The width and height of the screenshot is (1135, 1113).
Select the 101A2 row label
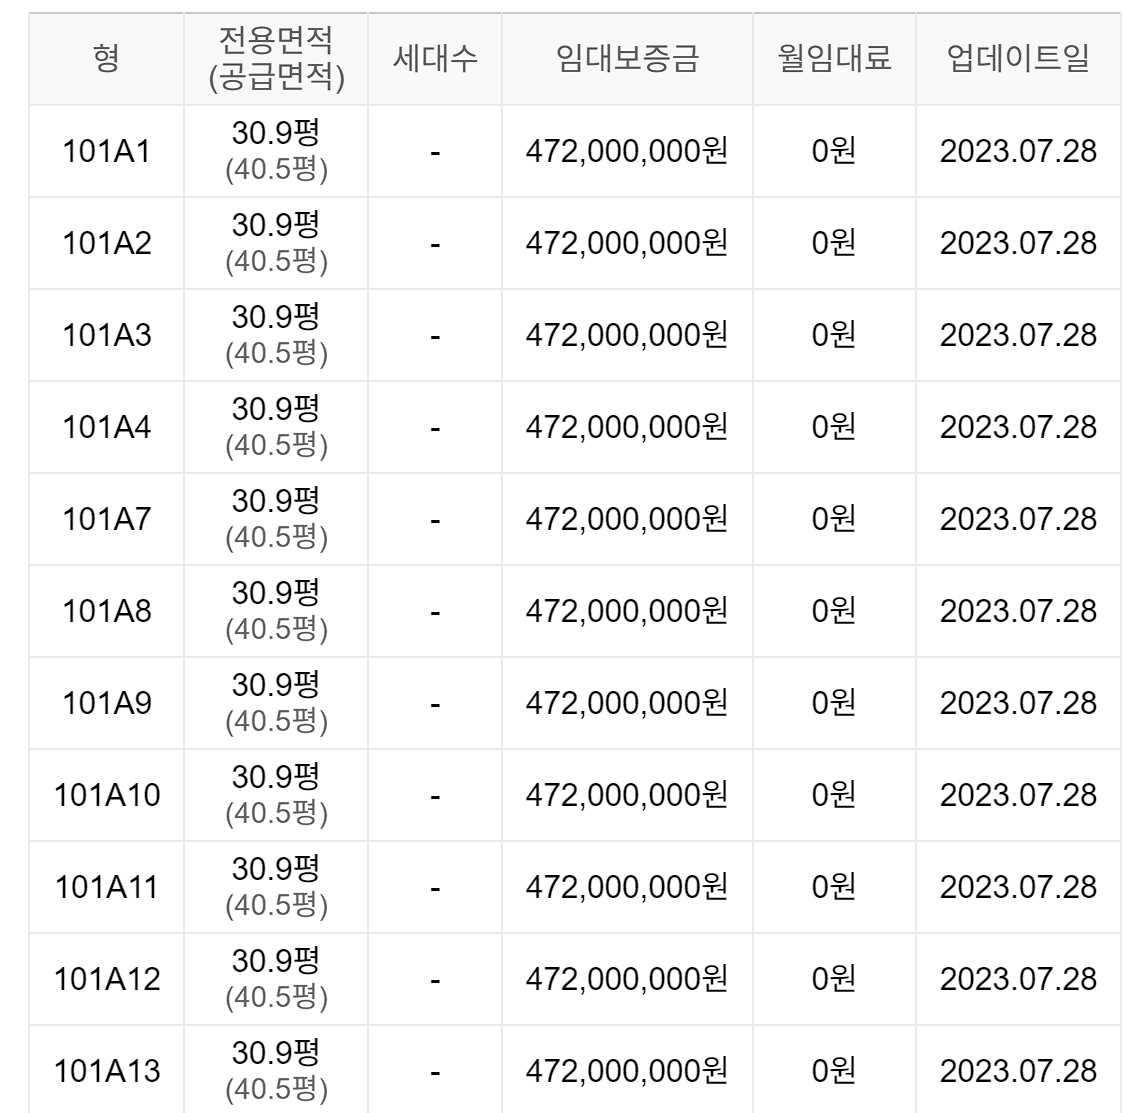[106, 243]
